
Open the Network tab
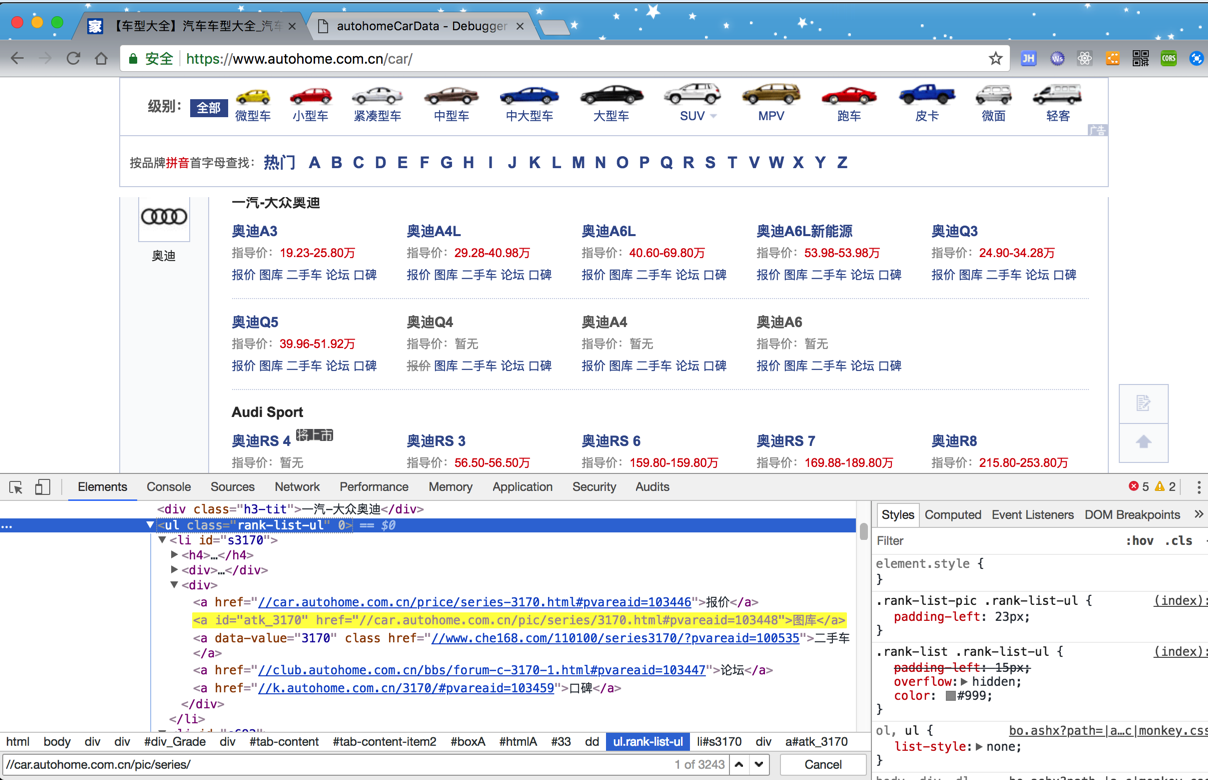[297, 487]
